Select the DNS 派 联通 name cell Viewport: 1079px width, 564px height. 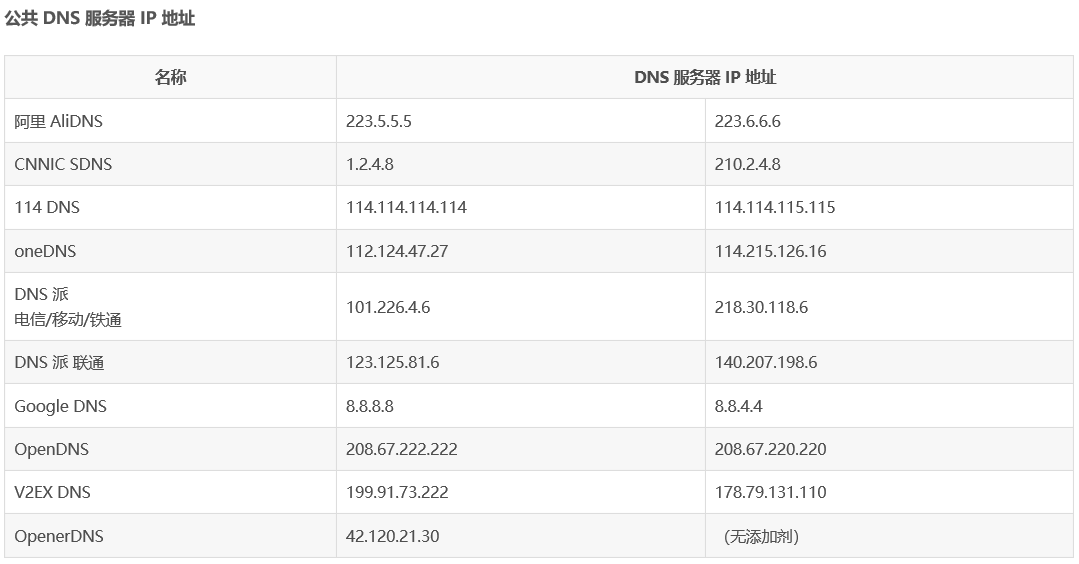tap(171, 362)
